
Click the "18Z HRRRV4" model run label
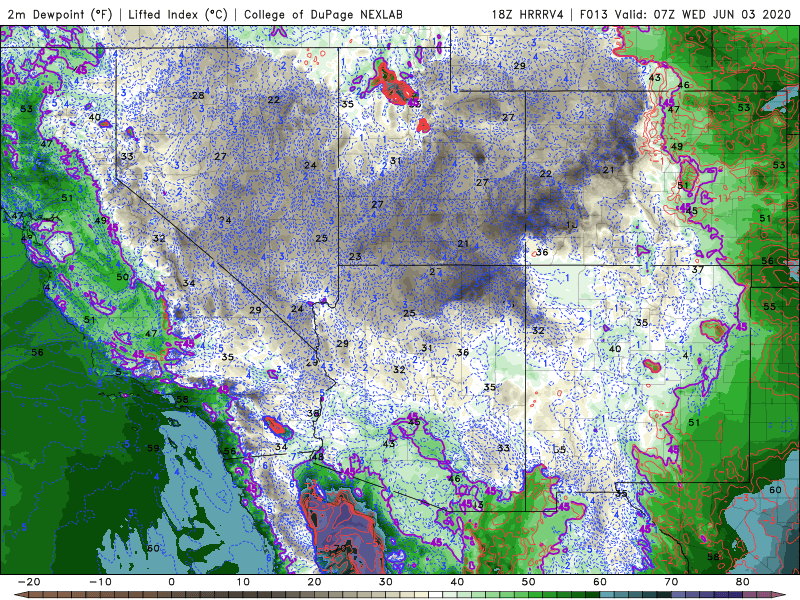click(528, 14)
